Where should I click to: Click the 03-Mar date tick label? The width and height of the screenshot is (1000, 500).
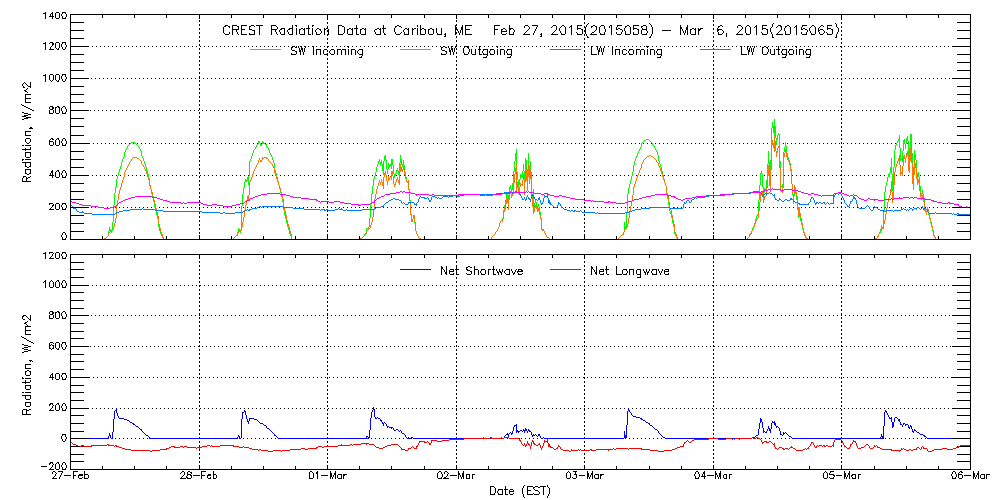585,477
